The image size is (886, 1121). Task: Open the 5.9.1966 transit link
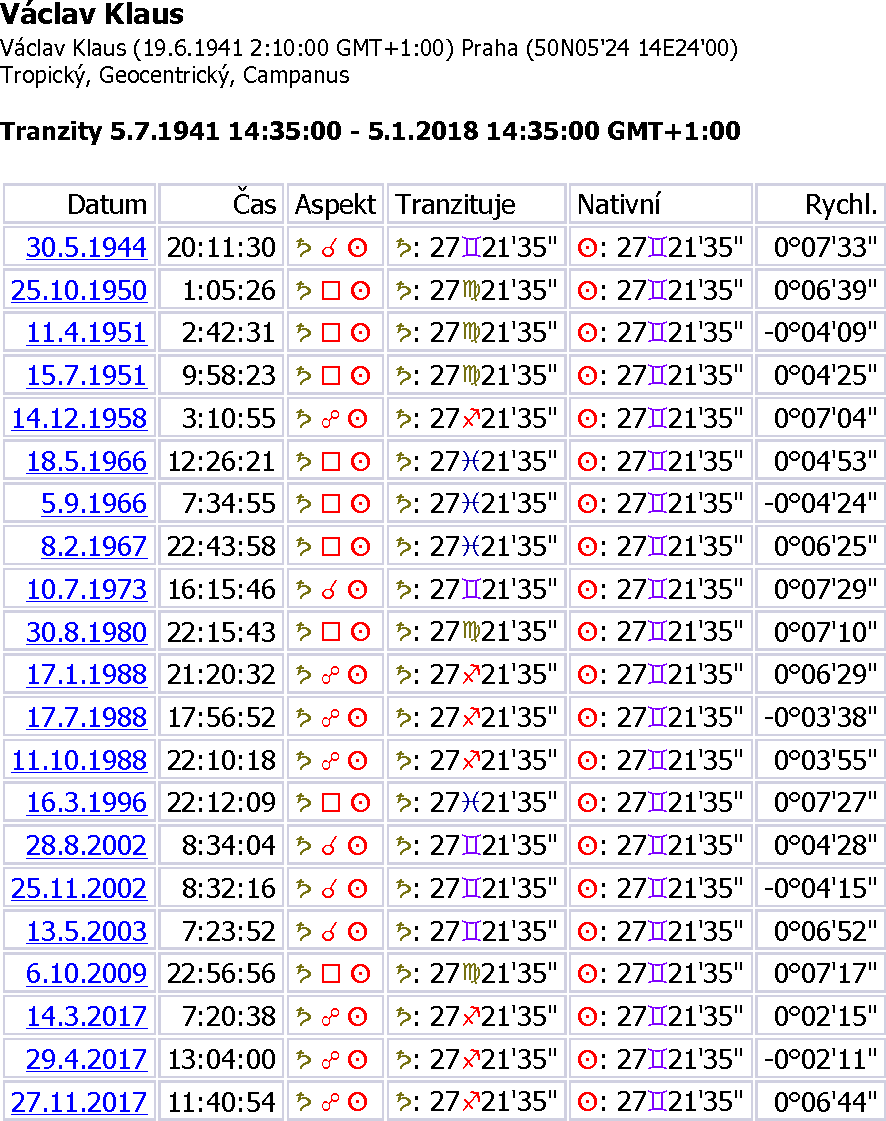(x=94, y=503)
